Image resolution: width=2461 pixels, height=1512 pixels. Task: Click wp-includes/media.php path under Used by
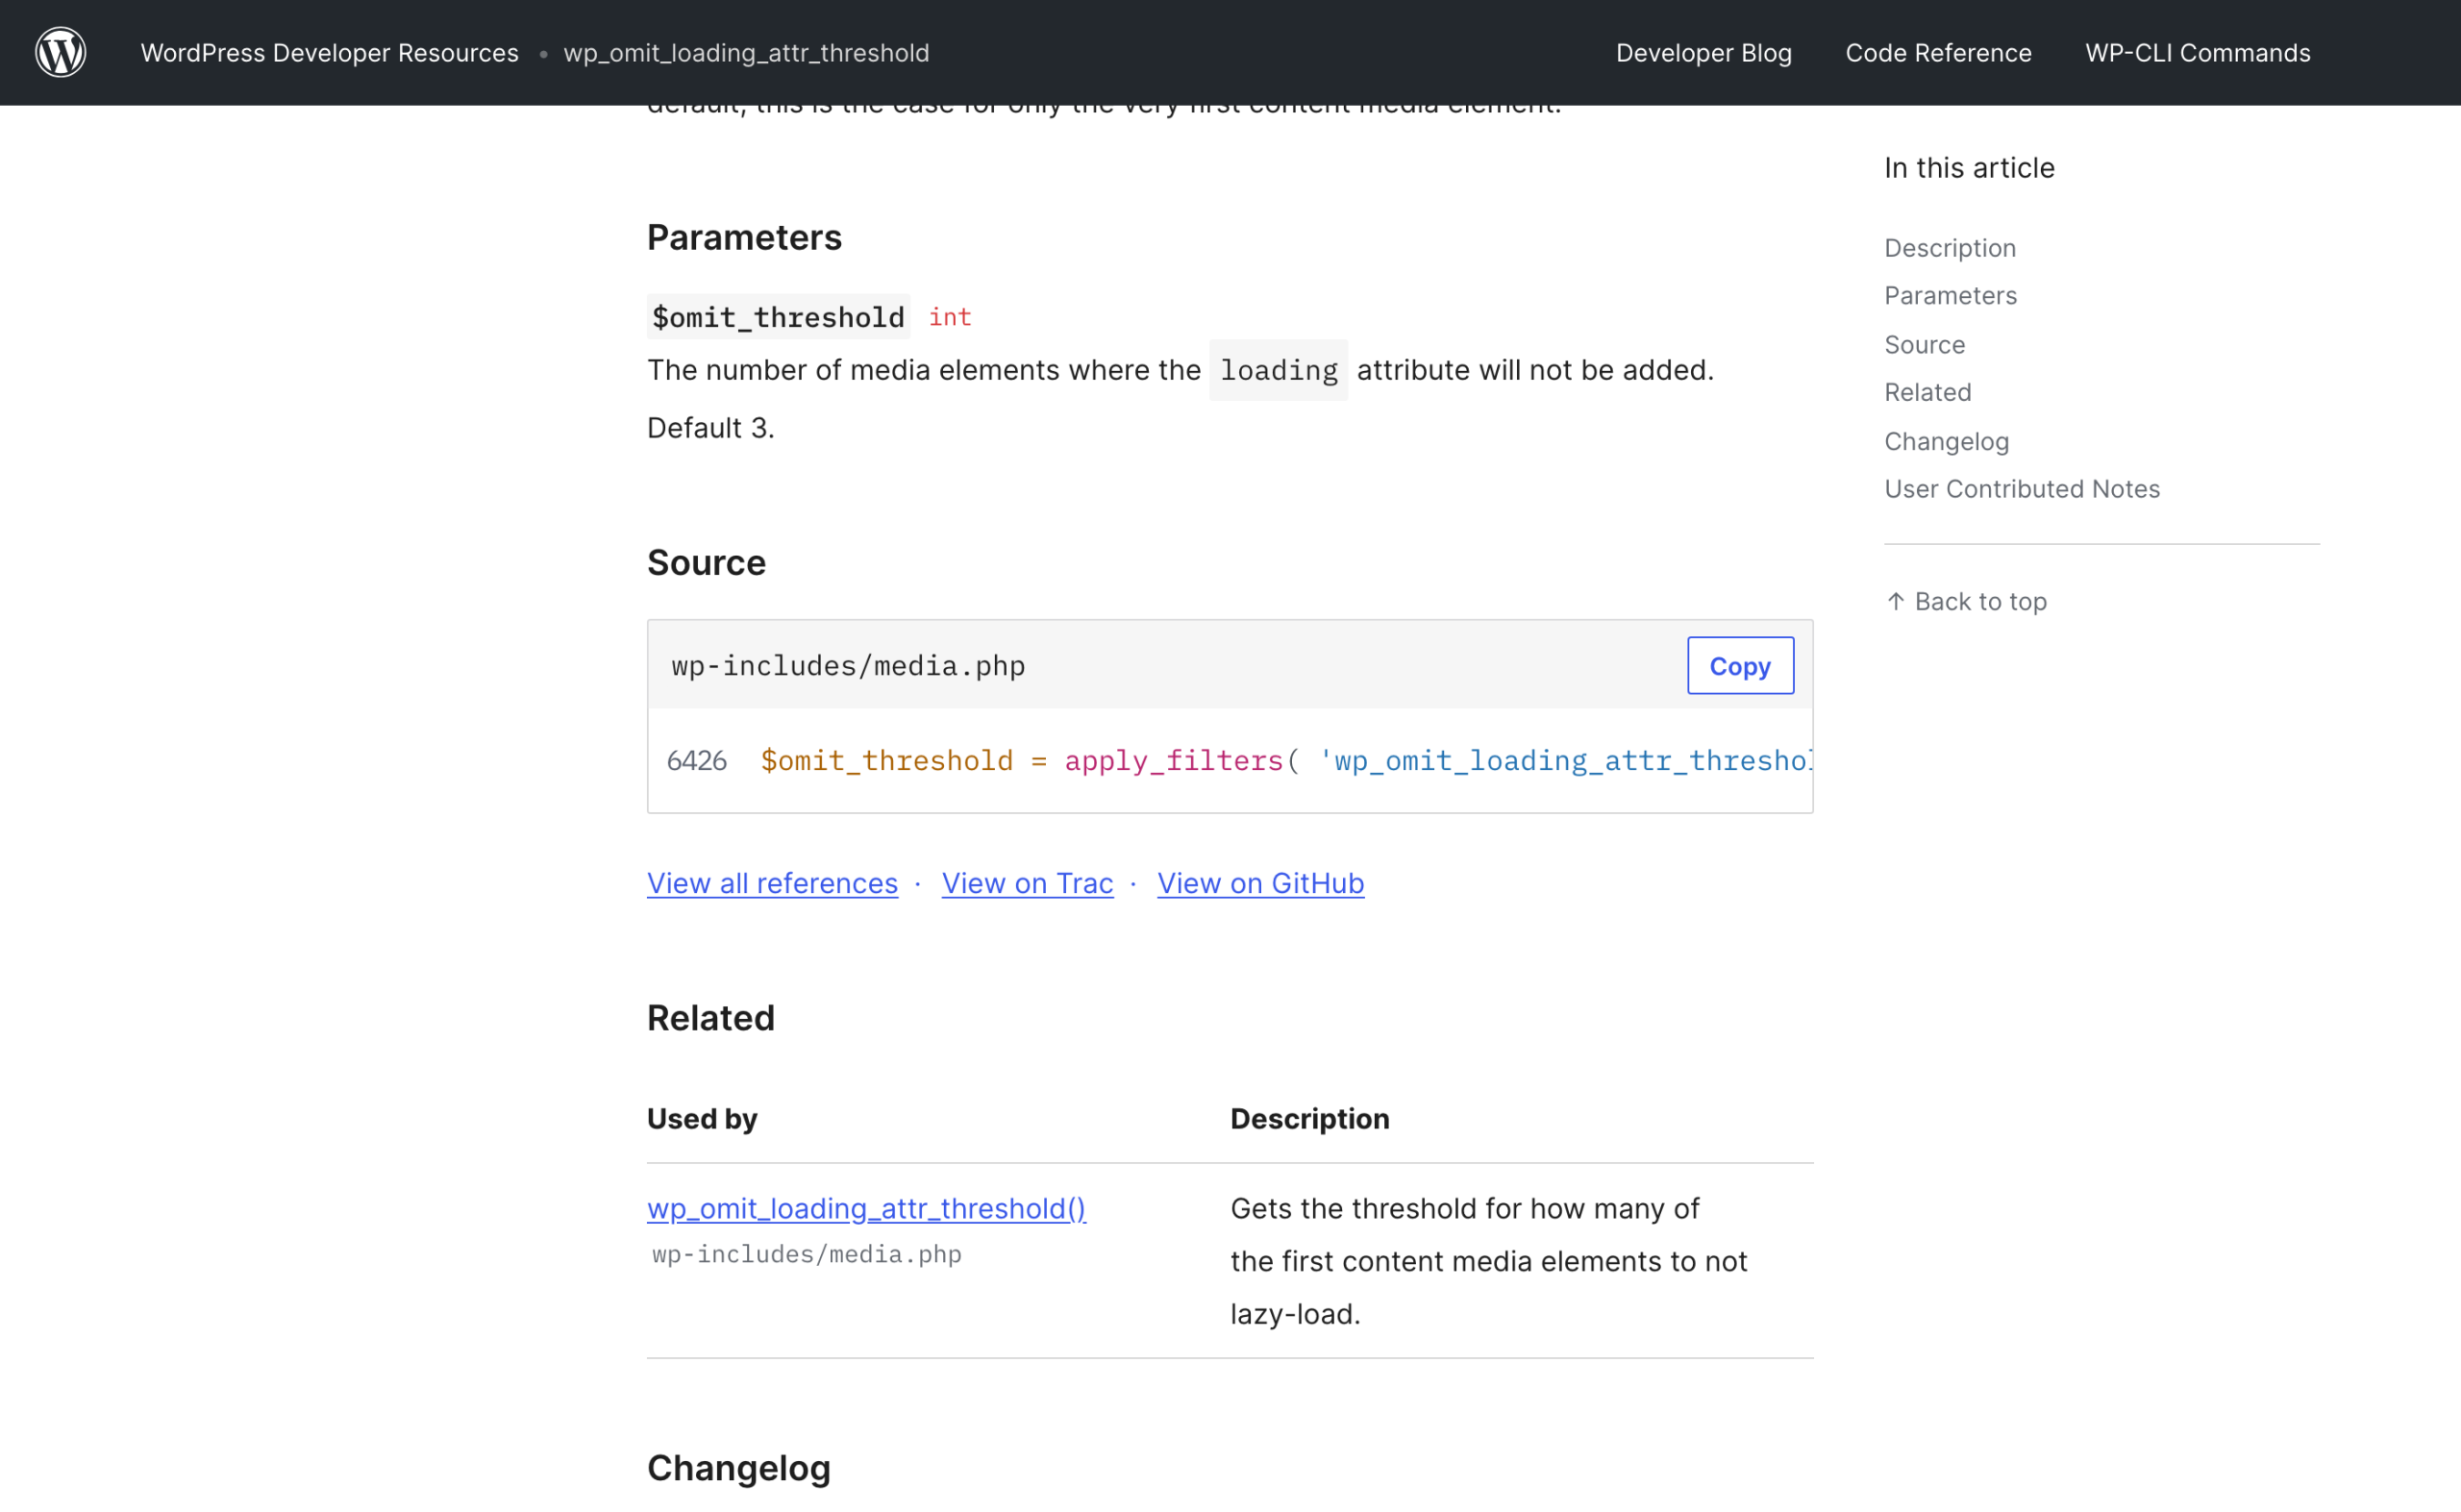pos(806,1254)
